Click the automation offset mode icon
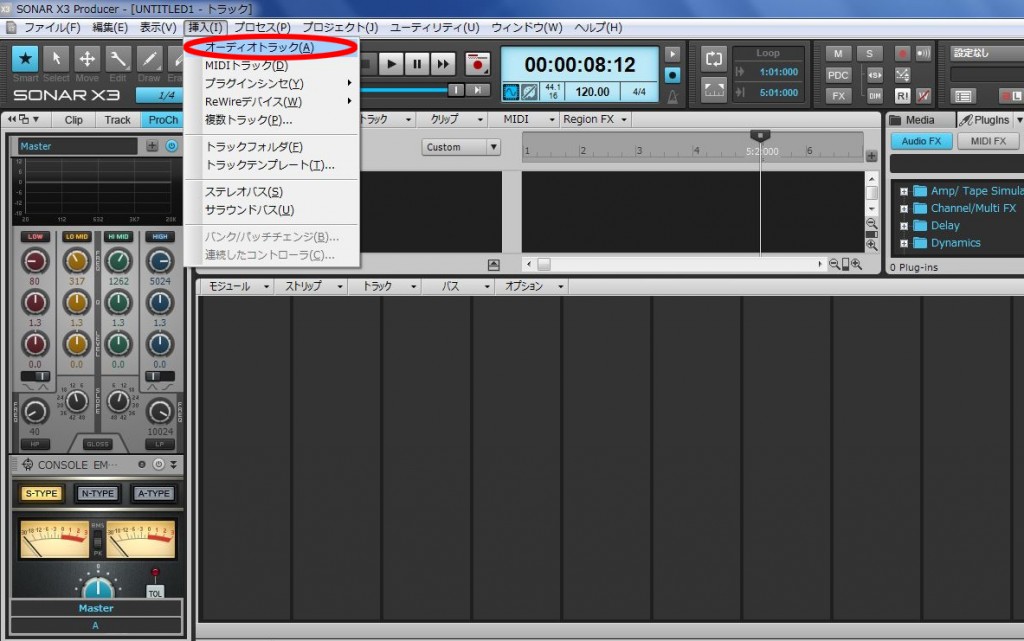The width and height of the screenshot is (1024, 641). (903, 75)
